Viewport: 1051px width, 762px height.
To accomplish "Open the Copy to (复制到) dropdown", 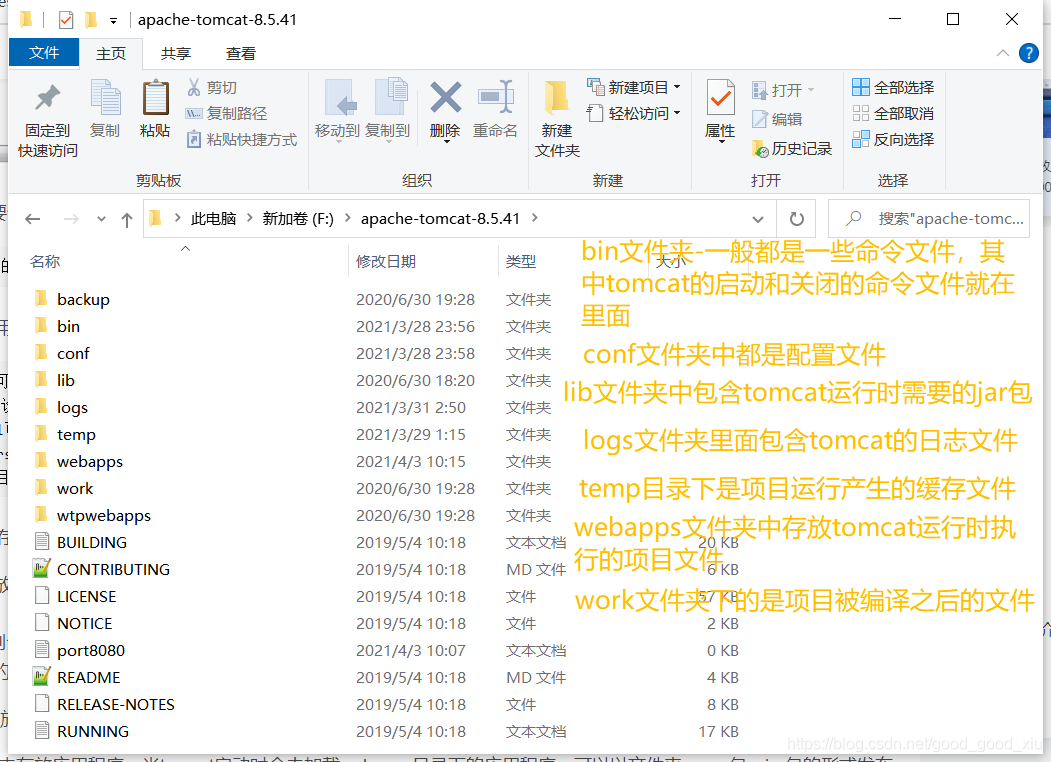I will [x=388, y=140].
